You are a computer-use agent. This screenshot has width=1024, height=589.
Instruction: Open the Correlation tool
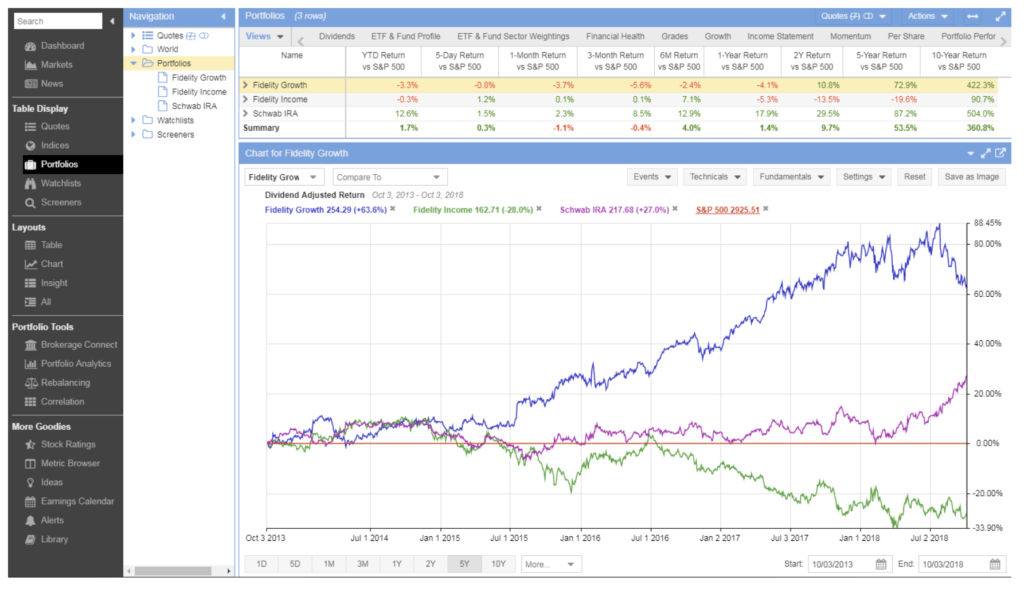click(x=54, y=401)
